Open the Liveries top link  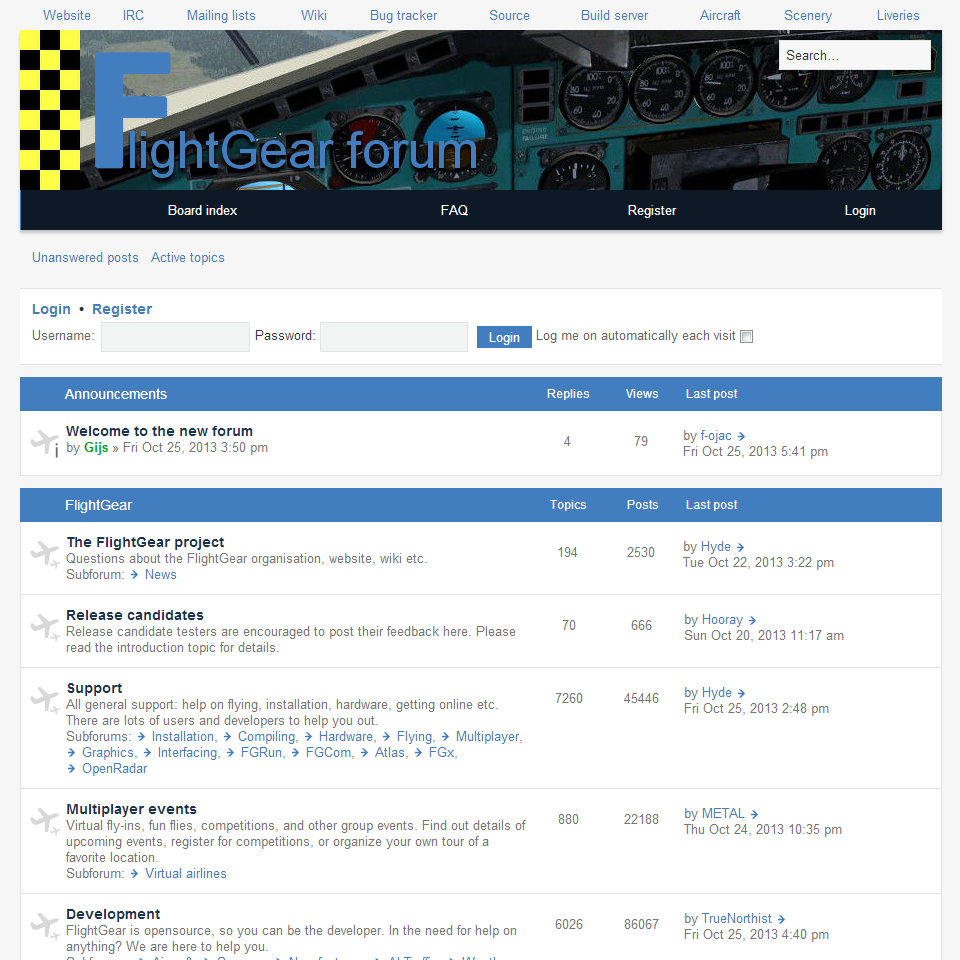click(898, 15)
